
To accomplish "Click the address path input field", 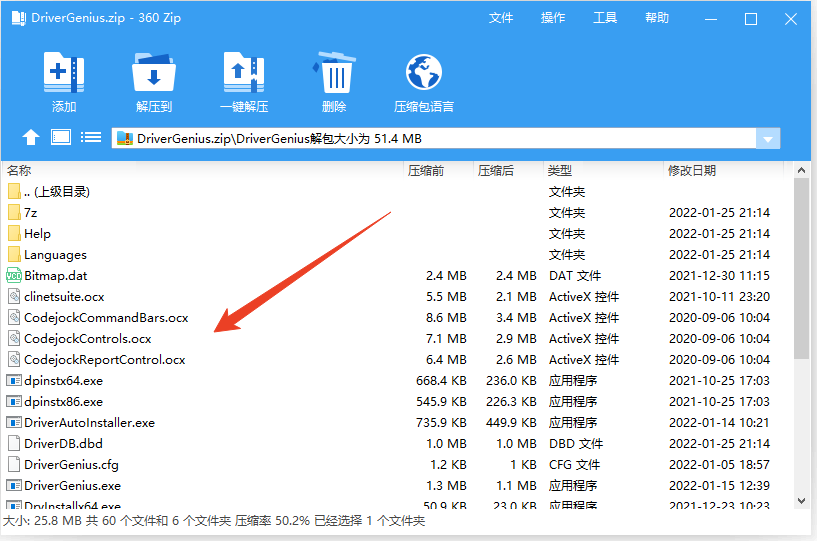I will (440, 139).
